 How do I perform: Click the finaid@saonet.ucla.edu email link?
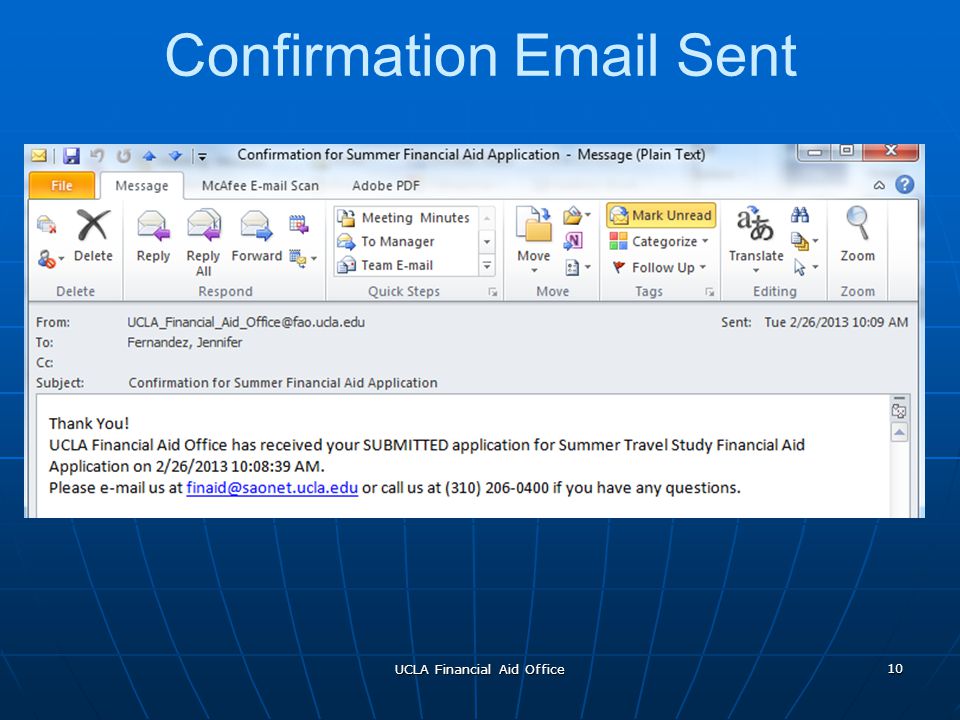[x=272, y=488]
